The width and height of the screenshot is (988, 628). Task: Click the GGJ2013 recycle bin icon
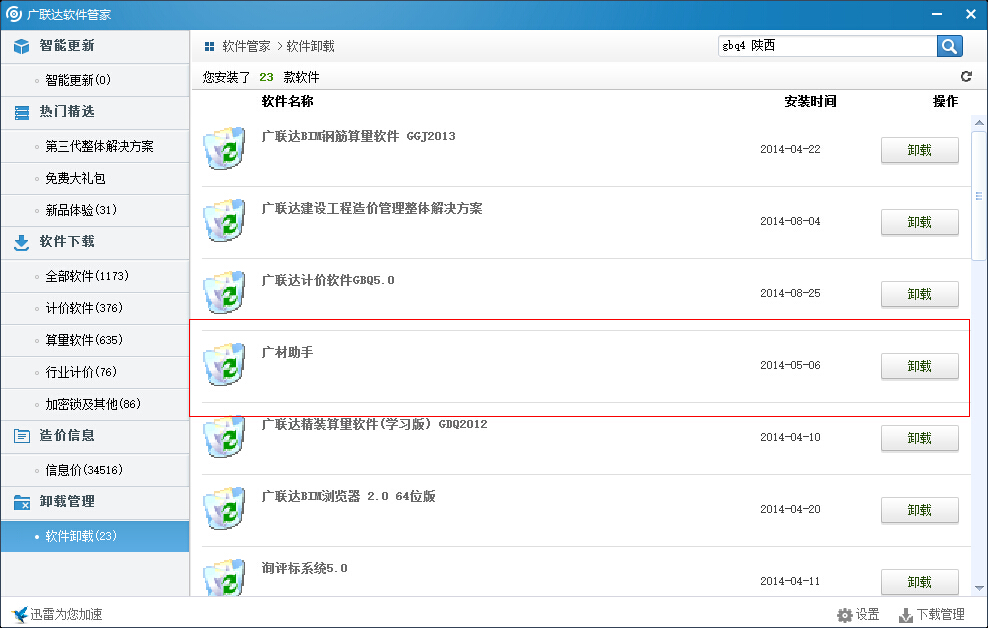coord(224,148)
